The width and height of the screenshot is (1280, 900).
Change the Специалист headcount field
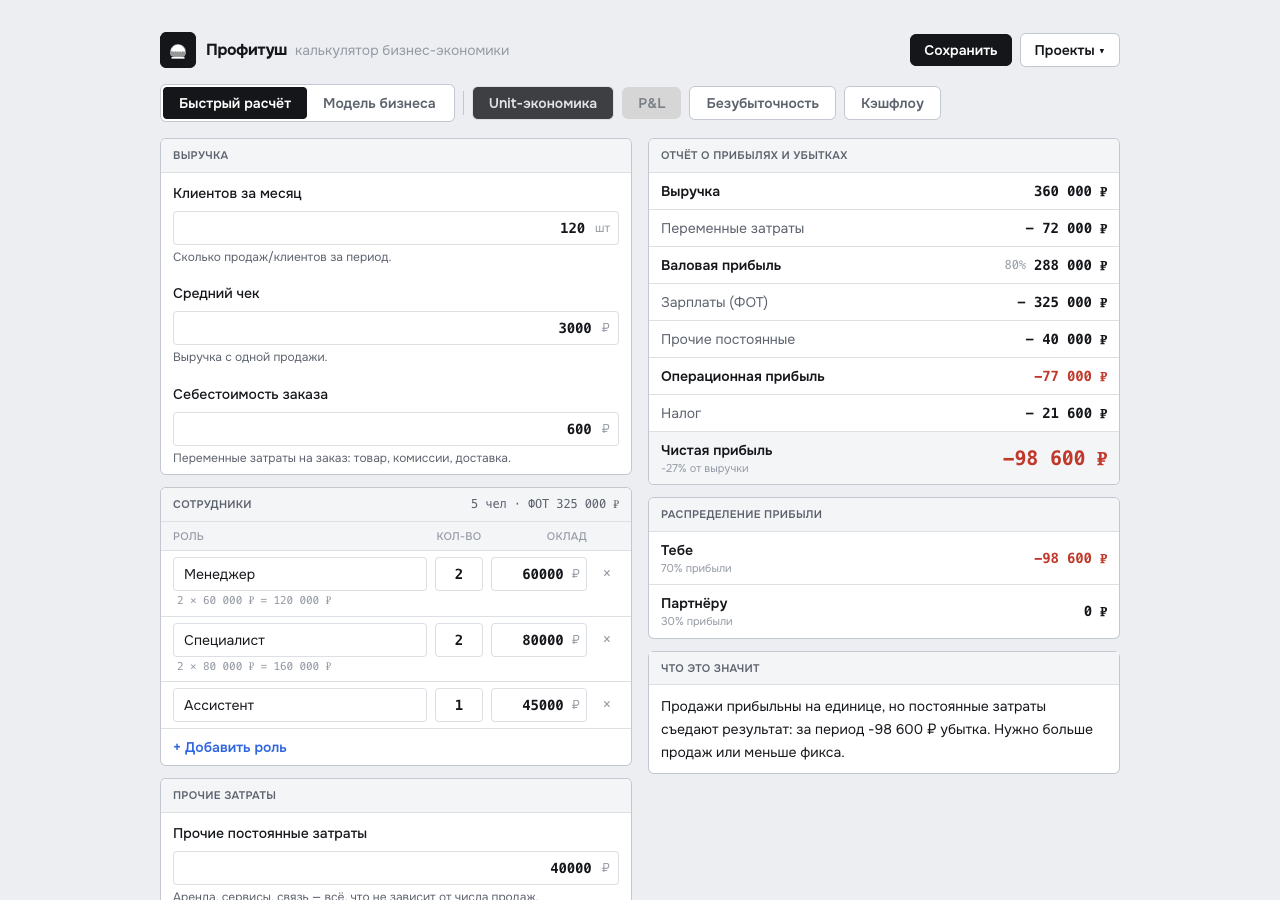pos(459,640)
